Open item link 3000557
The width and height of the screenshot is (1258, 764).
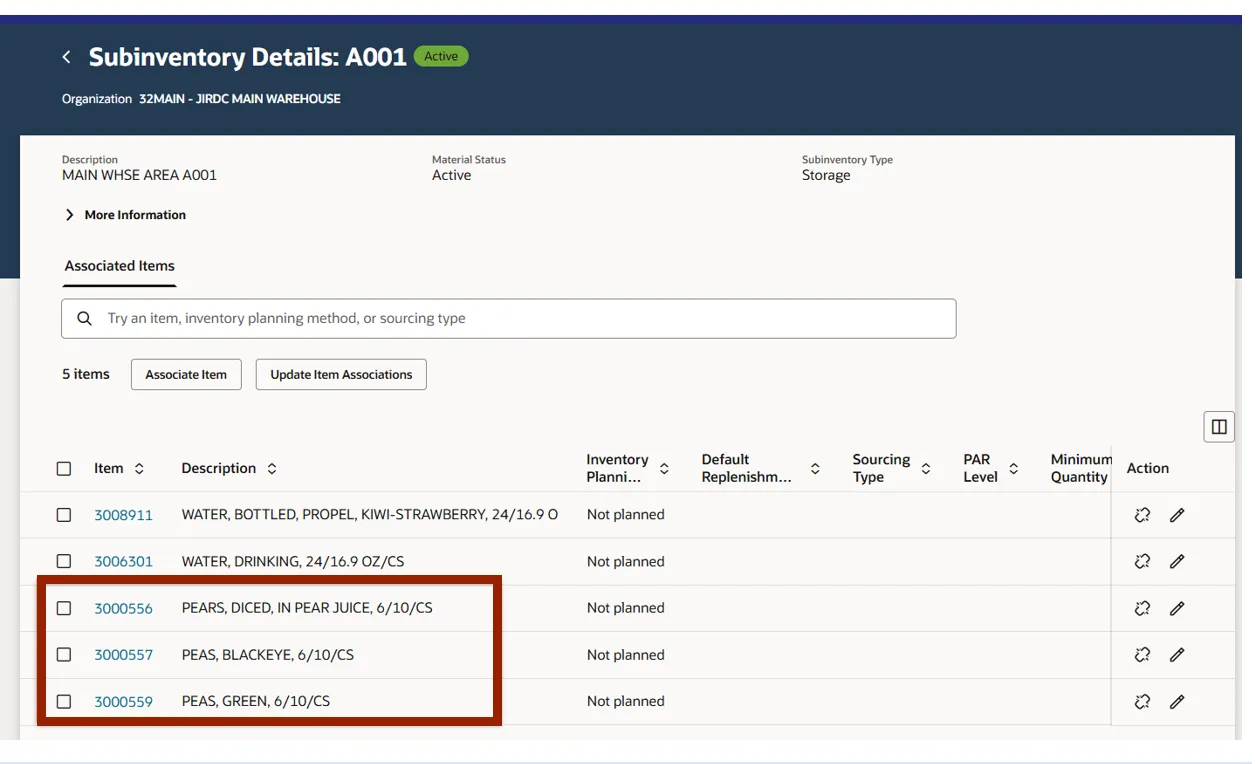pyautogui.click(x=123, y=655)
